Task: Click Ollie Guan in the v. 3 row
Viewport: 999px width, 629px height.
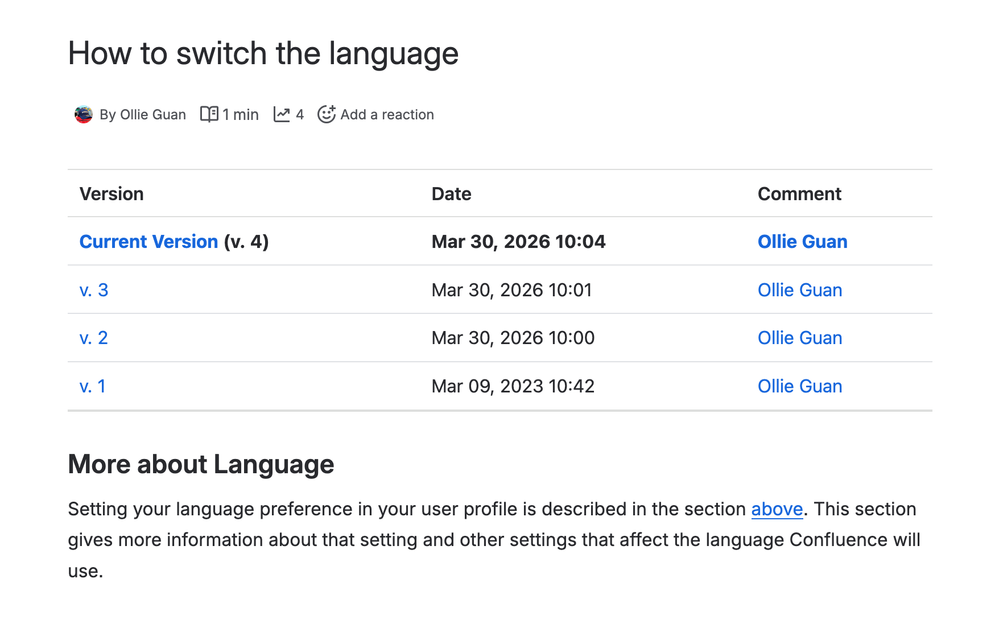Action: (799, 290)
